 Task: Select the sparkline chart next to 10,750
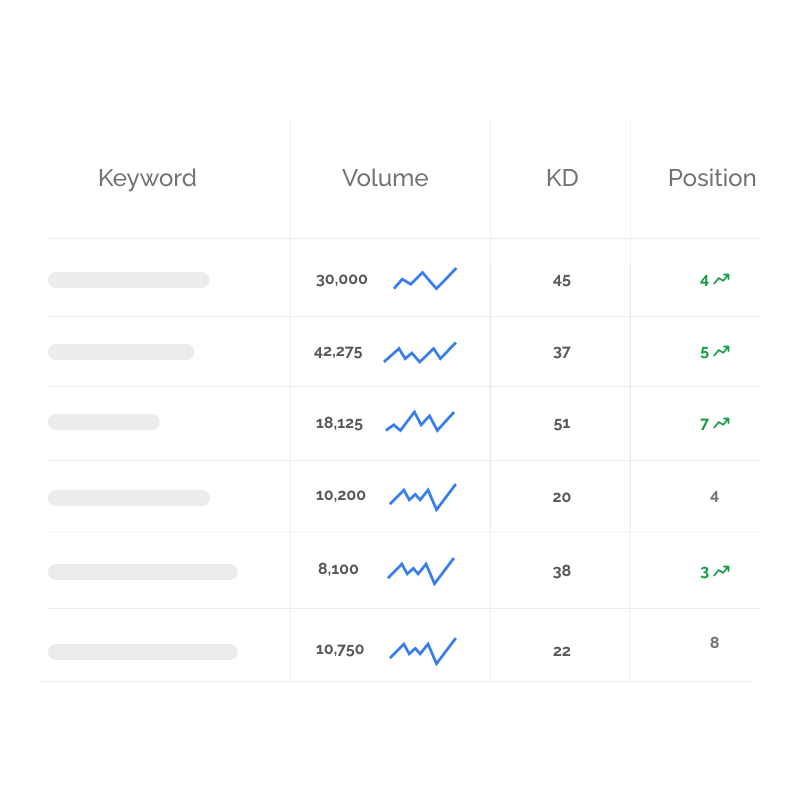(423, 650)
